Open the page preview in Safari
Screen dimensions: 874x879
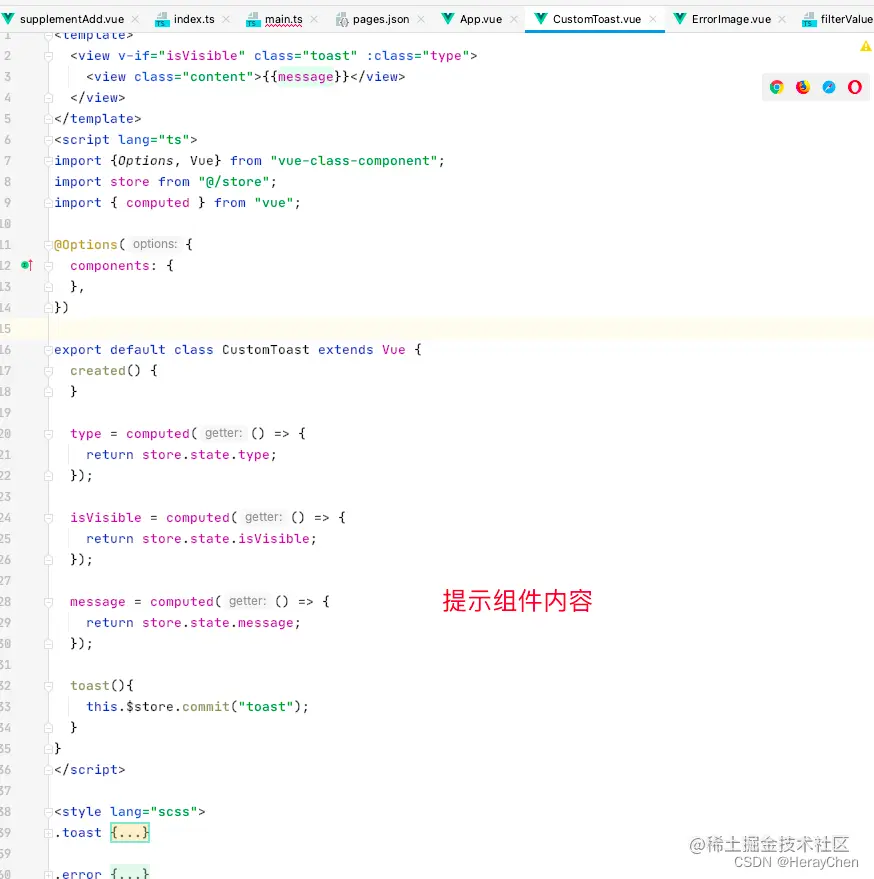click(x=829, y=87)
